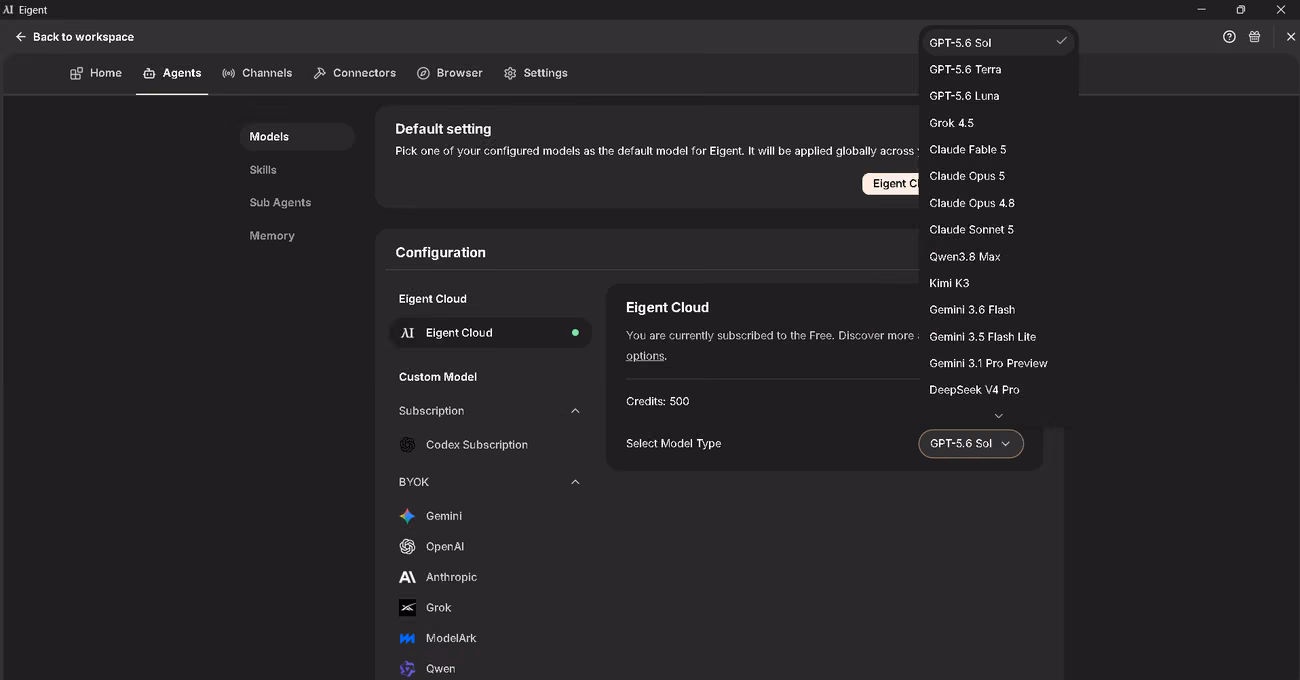Choose GPT-5.6 Terra from the dropdown
Screen dimensions: 1300x680
pyautogui.click(x=998, y=70)
